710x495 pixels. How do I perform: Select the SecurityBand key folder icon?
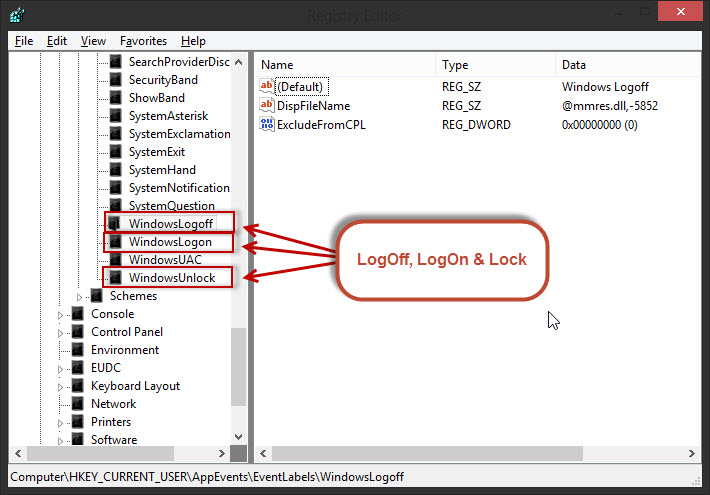coord(116,80)
